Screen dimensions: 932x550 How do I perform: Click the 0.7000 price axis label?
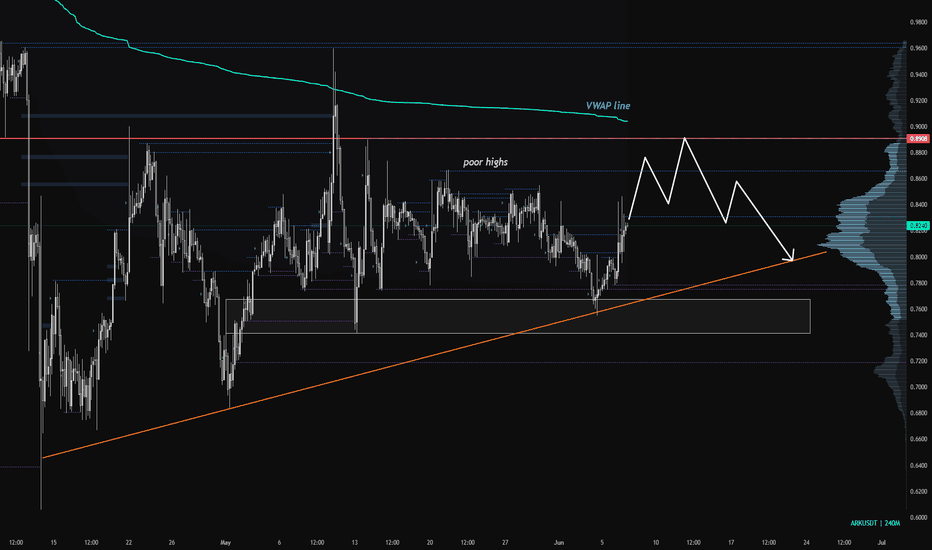pos(918,387)
